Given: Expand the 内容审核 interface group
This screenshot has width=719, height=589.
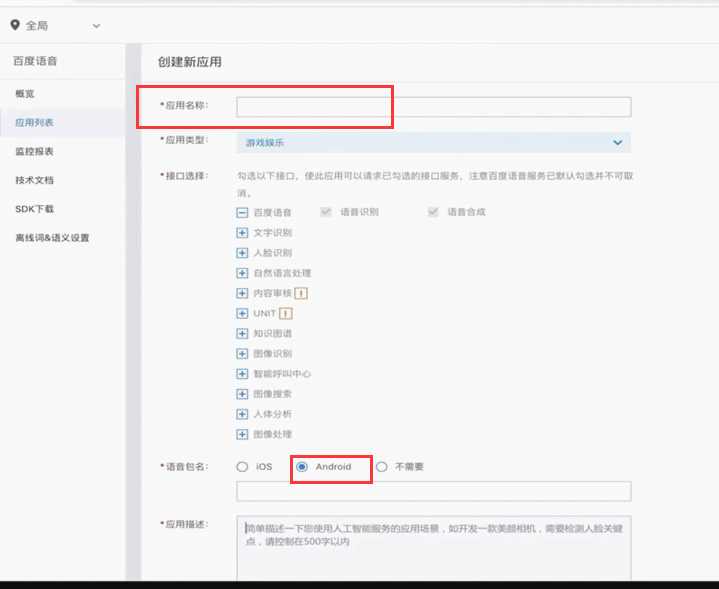Looking at the screenshot, I should tap(242, 293).
